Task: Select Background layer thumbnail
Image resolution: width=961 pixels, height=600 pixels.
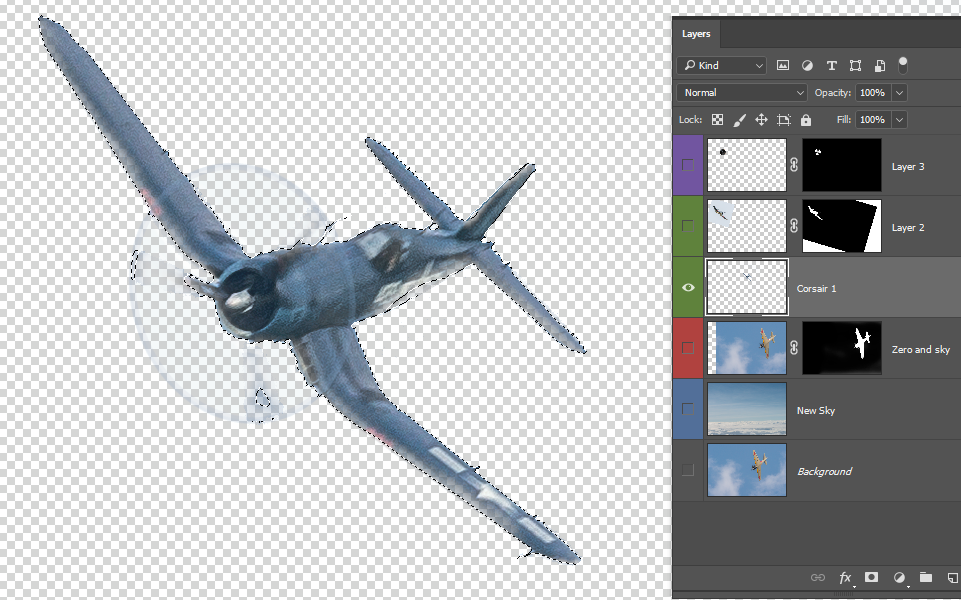Action: tap(746, 469)
